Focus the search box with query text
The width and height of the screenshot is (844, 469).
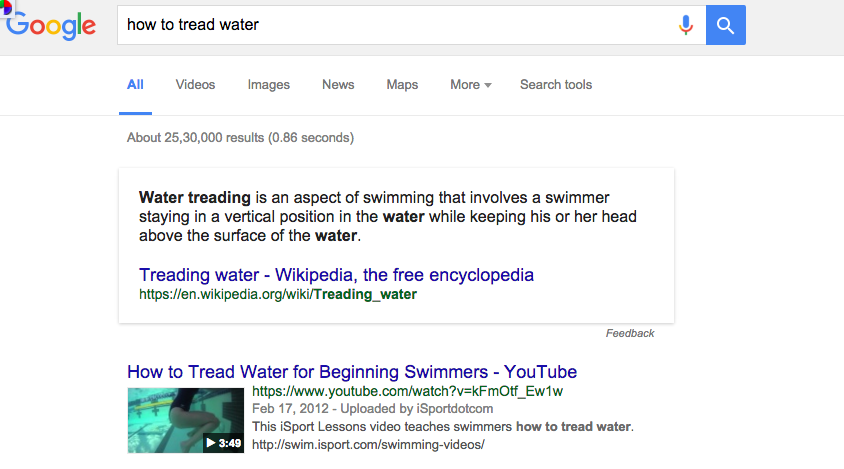click(x=398, y=25)
